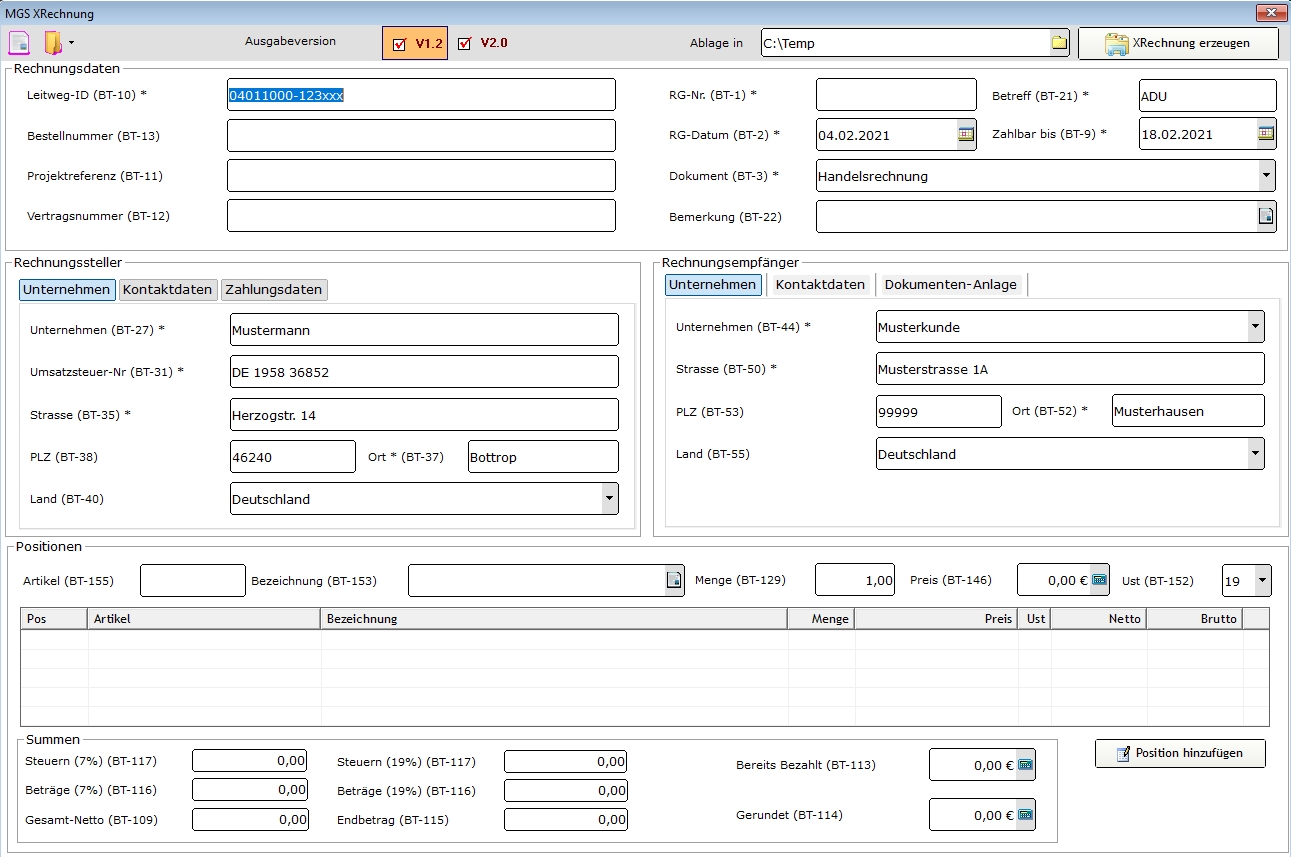Open the Rechnungsempfänger Unternehmen dropdown
Viewport: 1291px width, 857px height.
click(1255, 326)
